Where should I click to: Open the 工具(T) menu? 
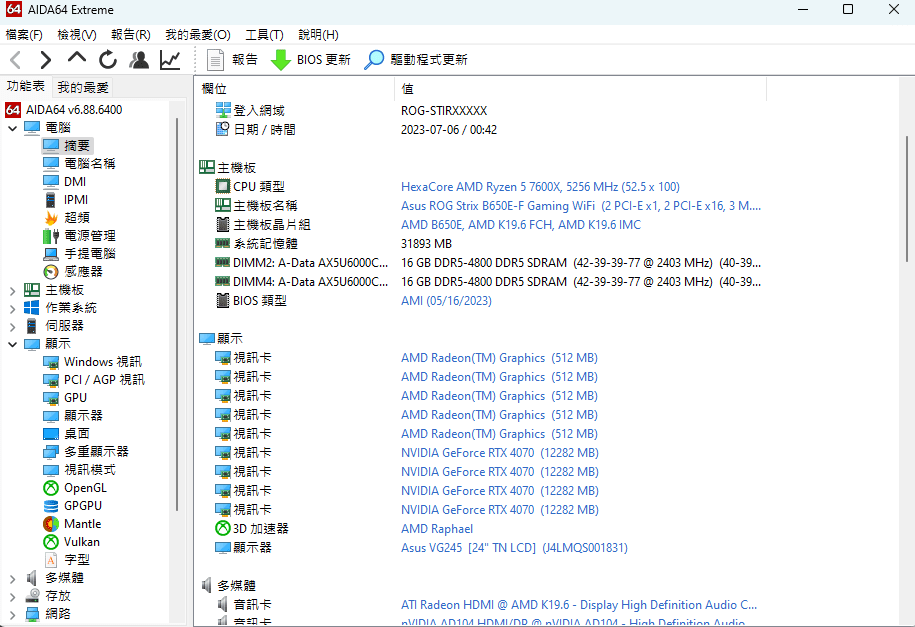[x=264, y=34]
